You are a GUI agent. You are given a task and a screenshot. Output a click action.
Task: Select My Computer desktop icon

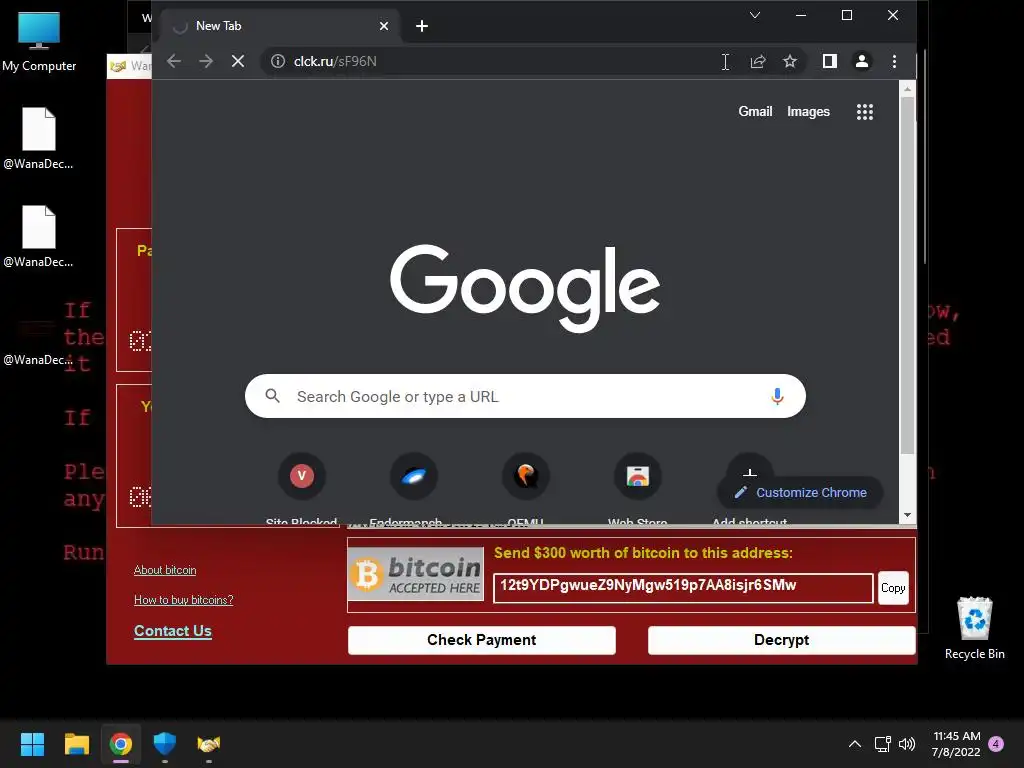[x=39, y=41]
